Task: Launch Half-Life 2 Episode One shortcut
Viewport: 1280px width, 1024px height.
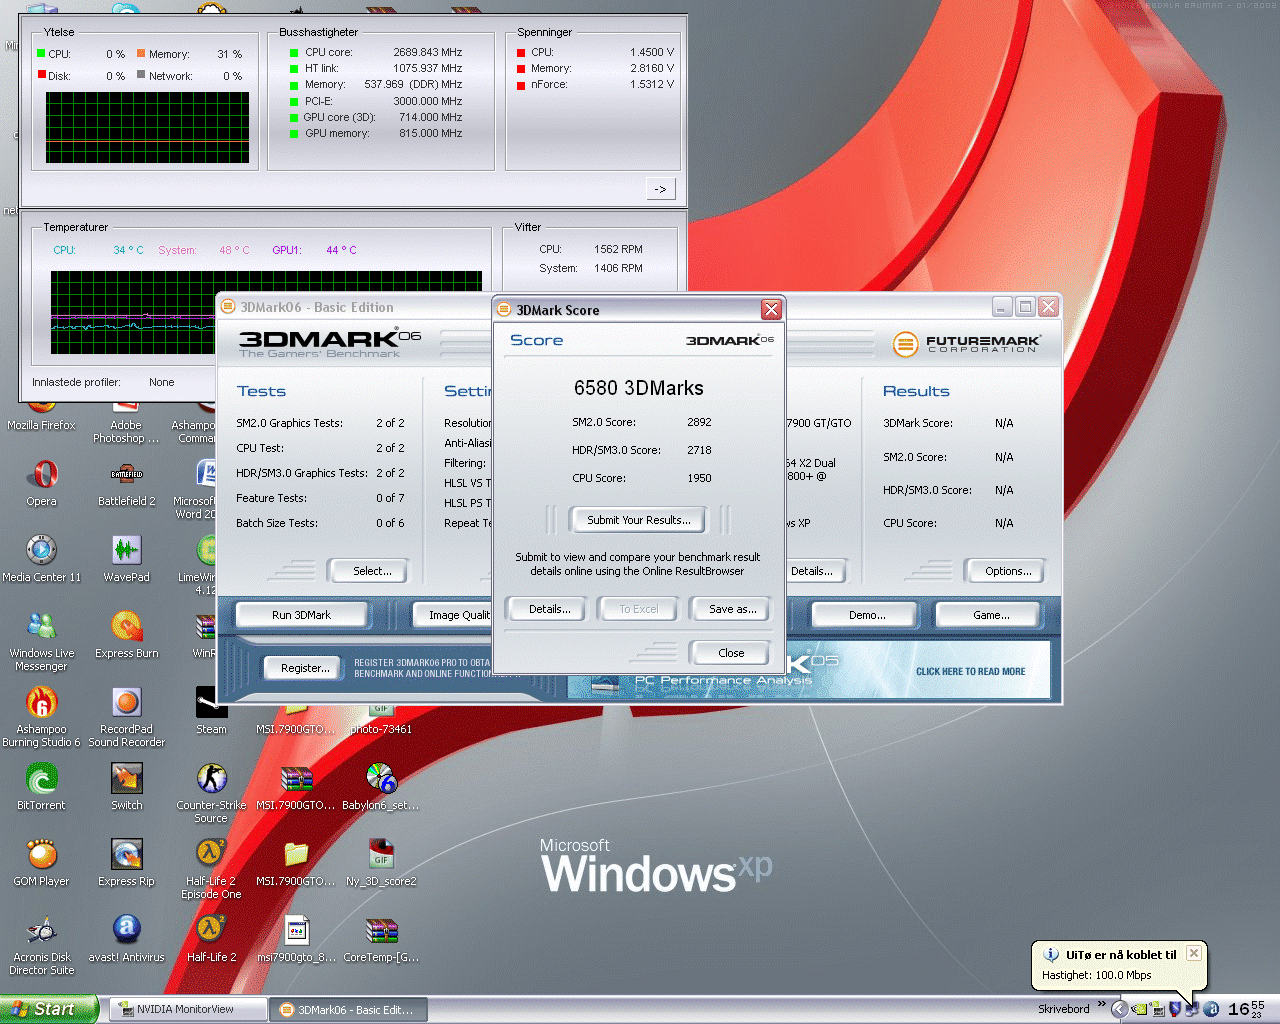Action: 211,869
